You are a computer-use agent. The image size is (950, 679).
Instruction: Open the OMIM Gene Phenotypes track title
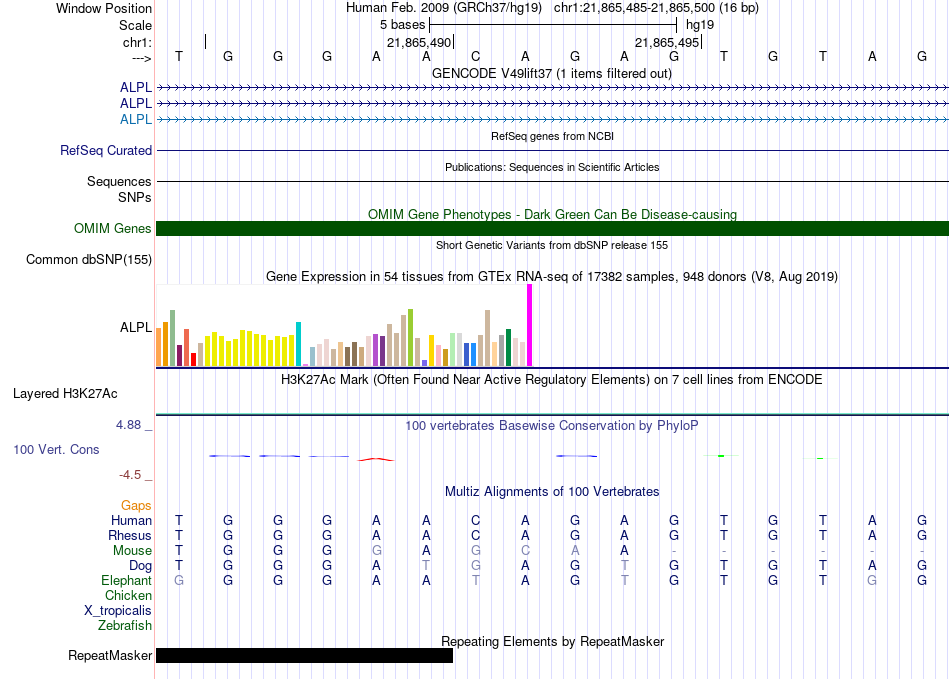click(x=552, y=214)
